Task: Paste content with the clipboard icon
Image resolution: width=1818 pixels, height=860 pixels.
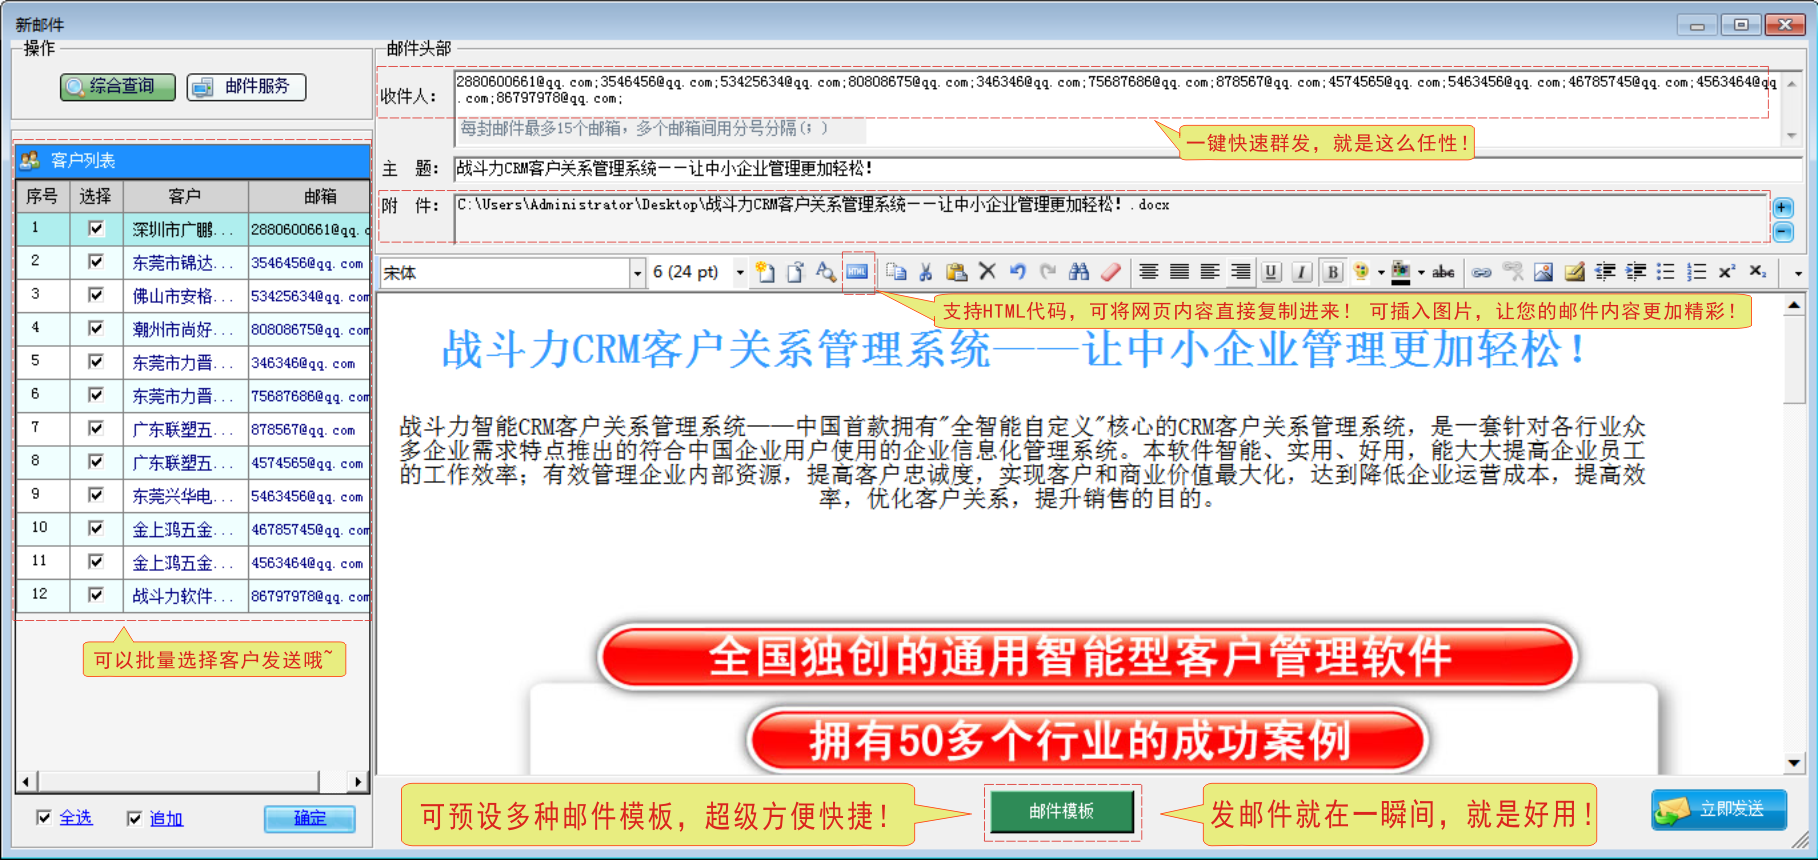Action: coord(957,272)
